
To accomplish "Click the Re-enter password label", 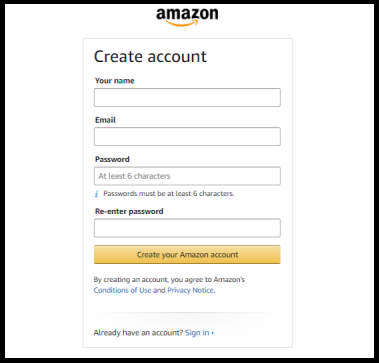I will click(x=129, y=211).
